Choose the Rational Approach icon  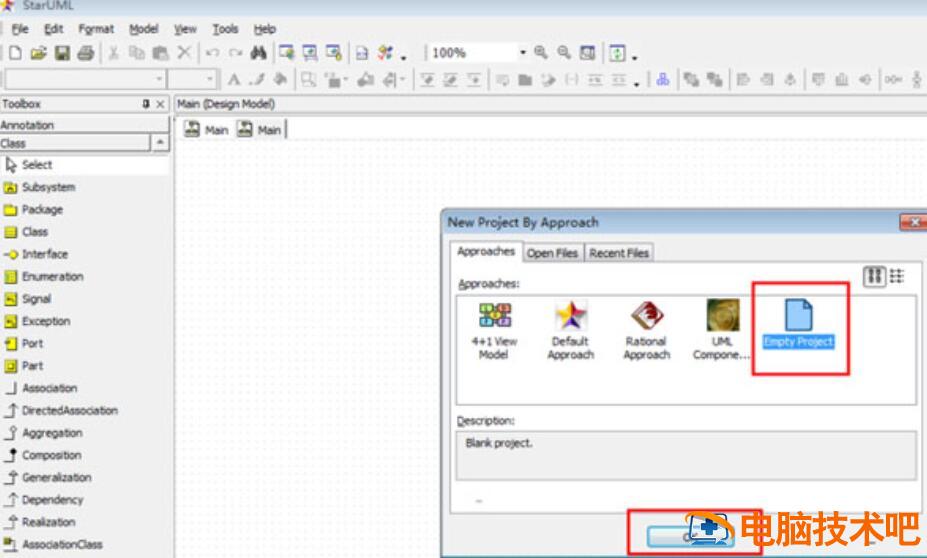pos(647,330)
